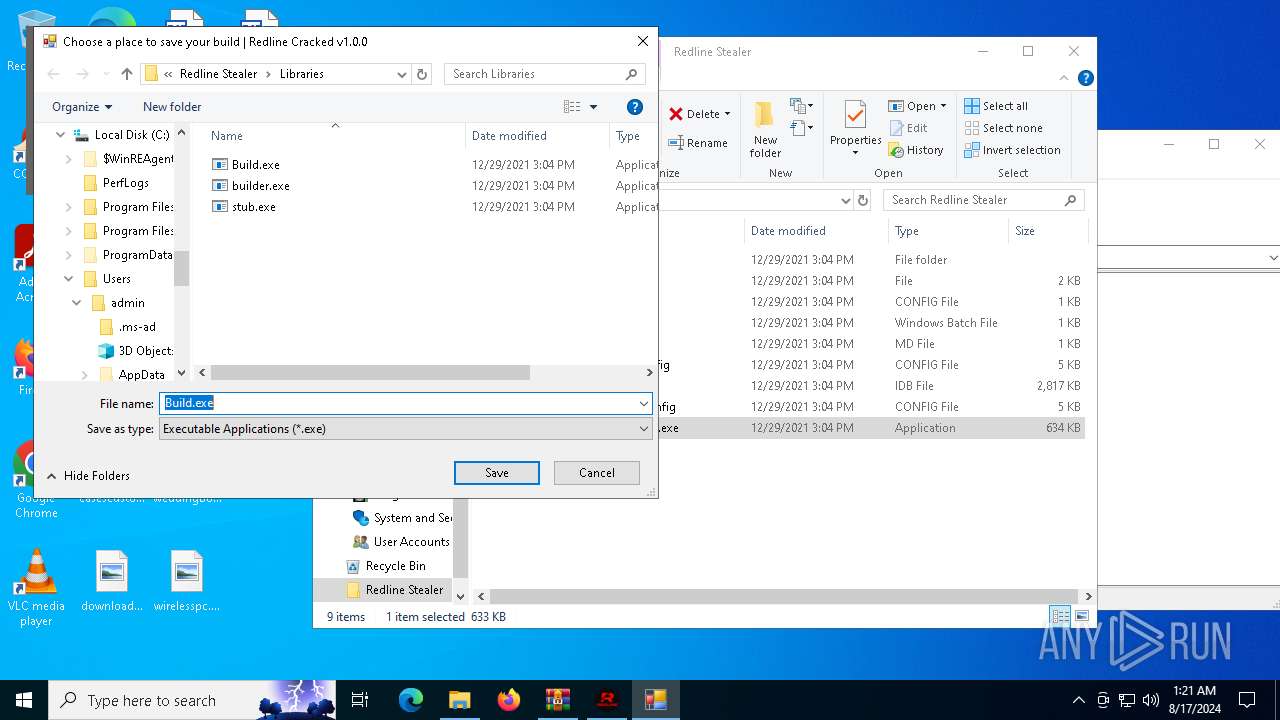Collapse the Local Disk (C:) tree node

[x=60, y=135]
